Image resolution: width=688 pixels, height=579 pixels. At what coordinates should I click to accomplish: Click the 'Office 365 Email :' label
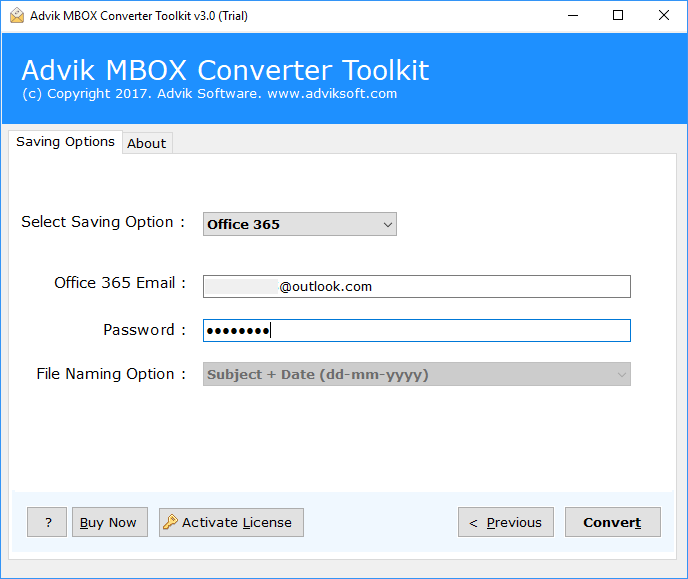coord(120,283)
